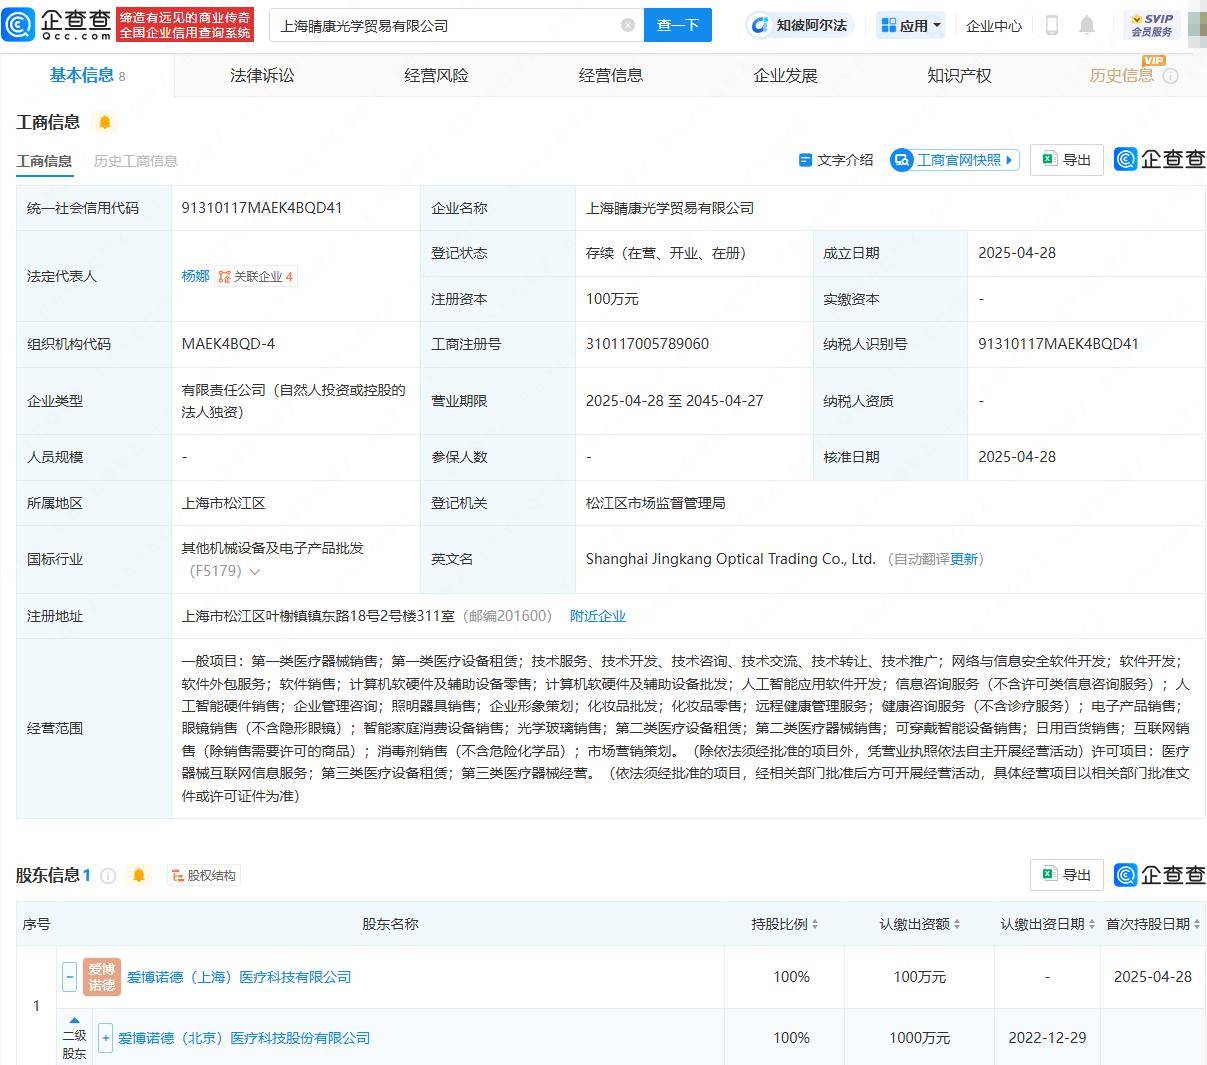Select the 历史工商信息 sub-tab
Viewport: 1207px width, 1065px height.
[x=136, y=161]
